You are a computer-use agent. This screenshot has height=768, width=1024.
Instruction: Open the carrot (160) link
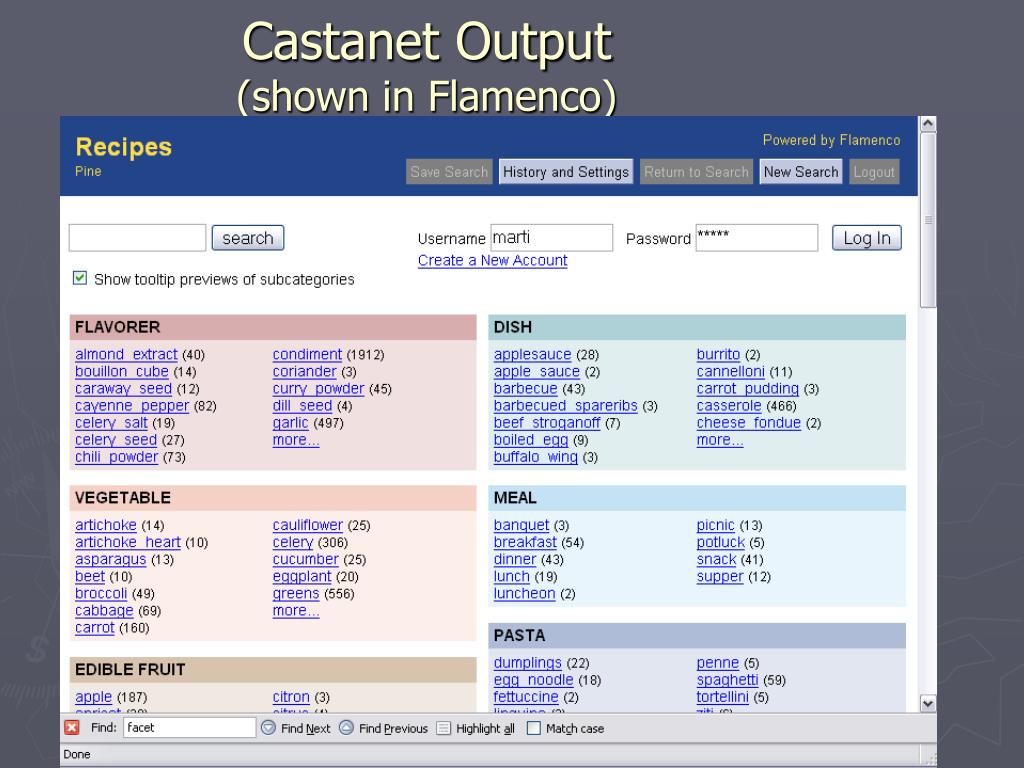[95, 627]
